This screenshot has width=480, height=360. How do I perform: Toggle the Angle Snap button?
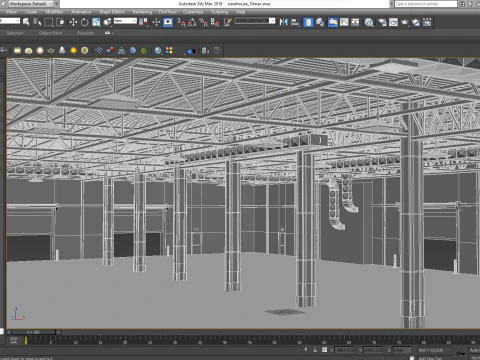tap(192, 22)
